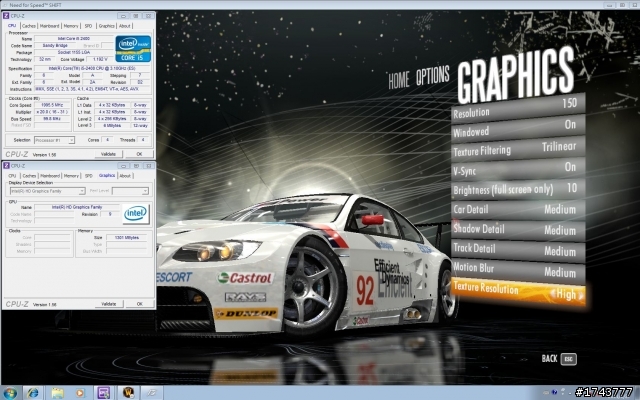The width and height of the screenshot is (640, 400).
Task: Click the Core Voltage '1.192 V' value
Action: point(100,59)
